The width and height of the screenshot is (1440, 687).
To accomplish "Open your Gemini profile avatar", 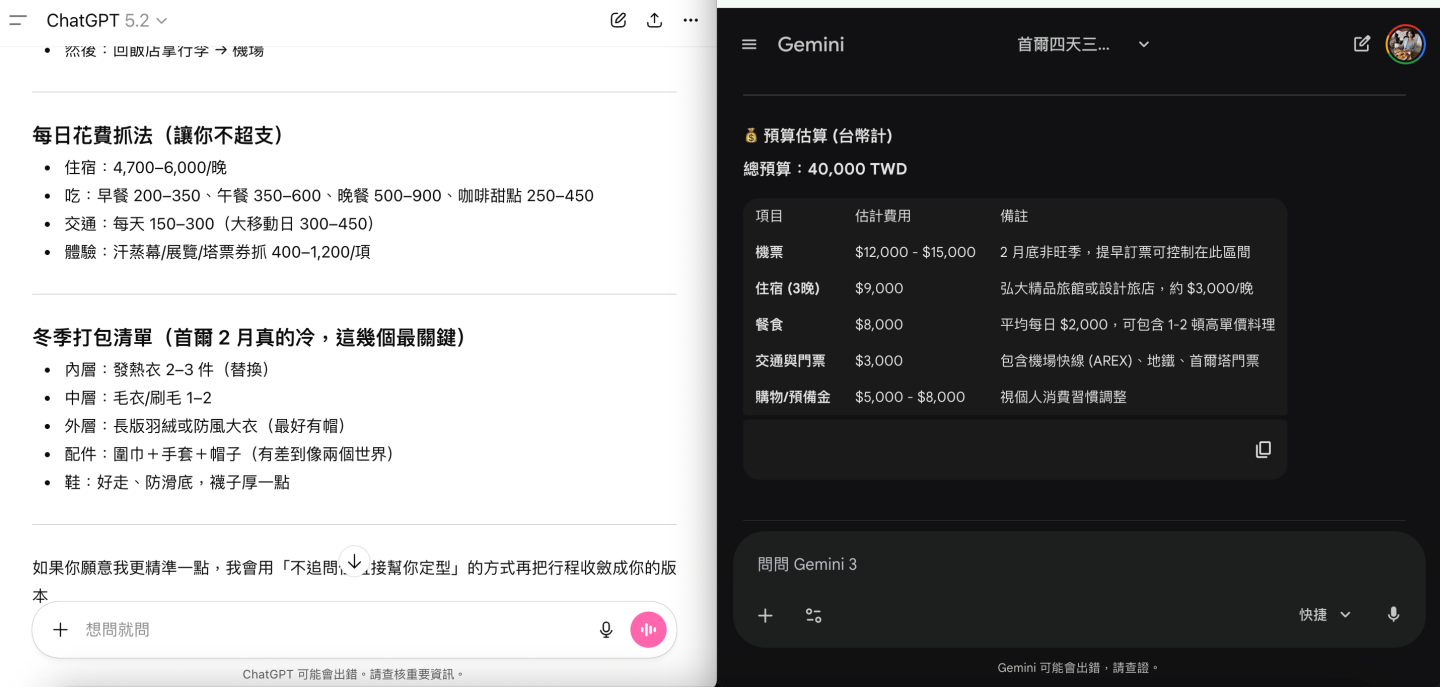I will coord(1405,44).
